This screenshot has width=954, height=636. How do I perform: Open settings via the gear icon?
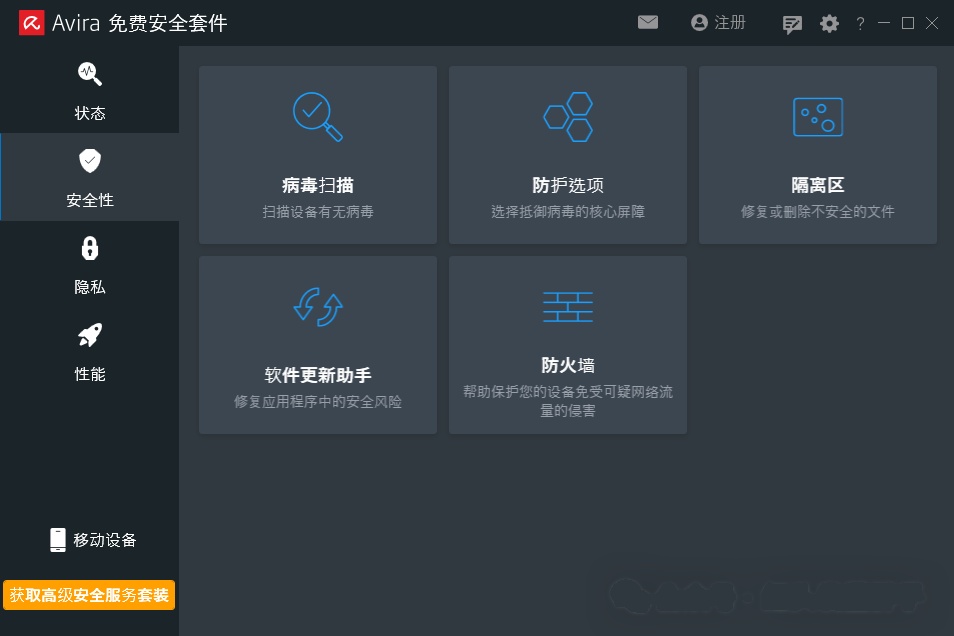tap(829, 24)
